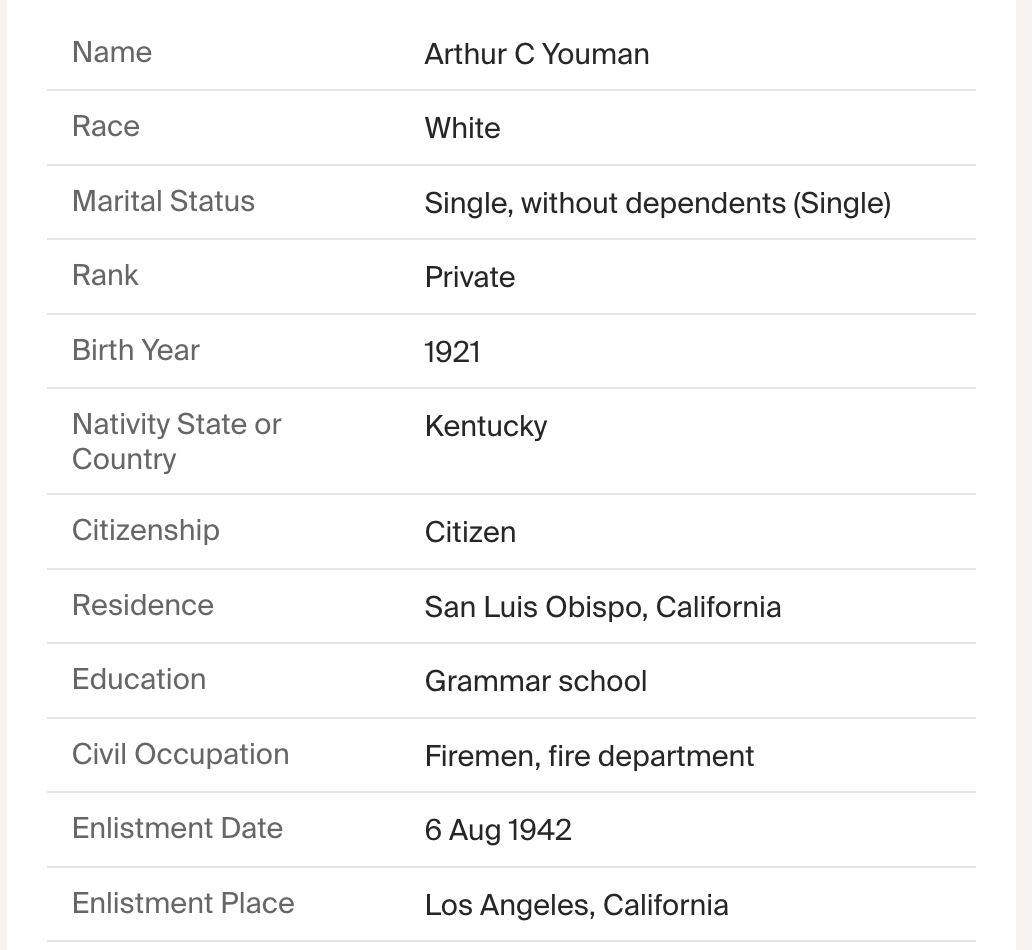Click the name value Arthur C Youman

[x=536, y=54]
